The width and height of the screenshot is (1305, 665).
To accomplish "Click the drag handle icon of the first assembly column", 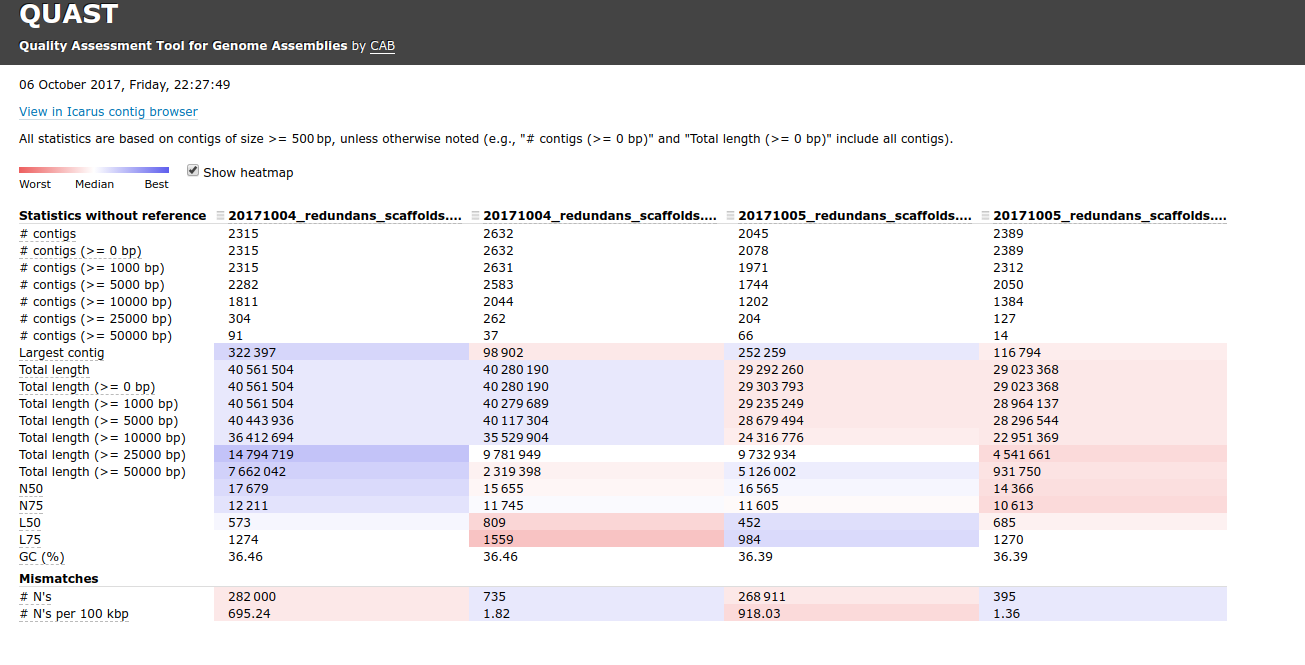I will click(x=220, y=216).
